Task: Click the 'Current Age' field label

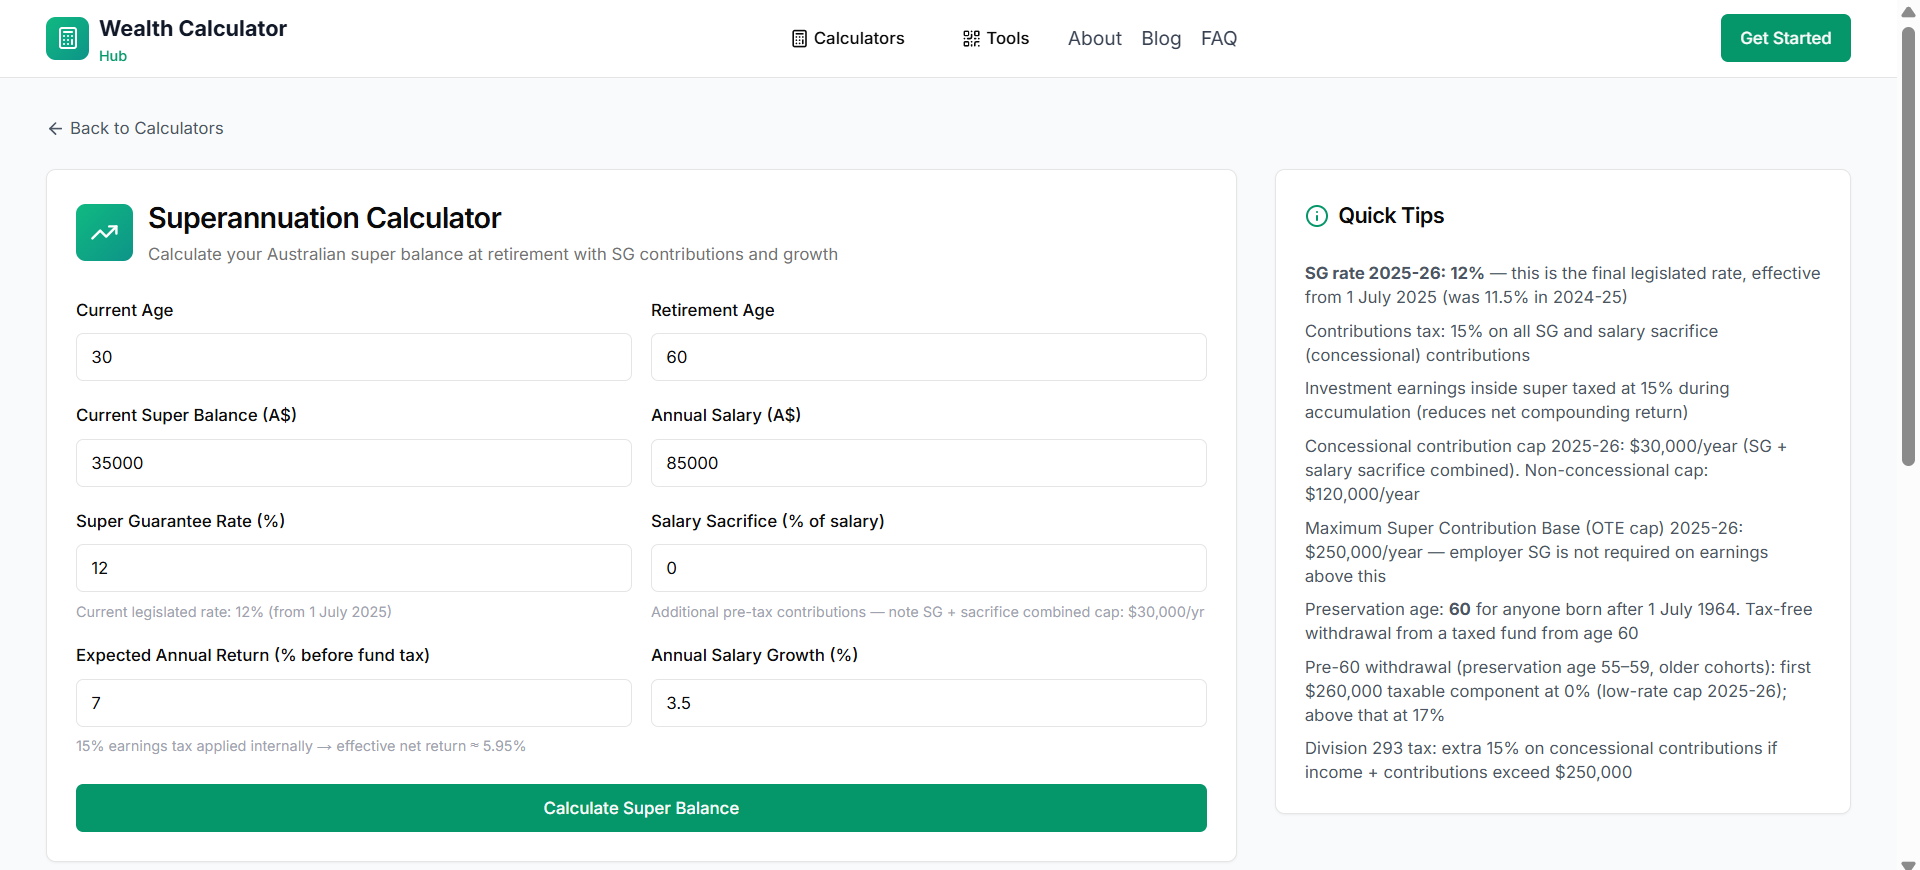Action: click(125, 310)
